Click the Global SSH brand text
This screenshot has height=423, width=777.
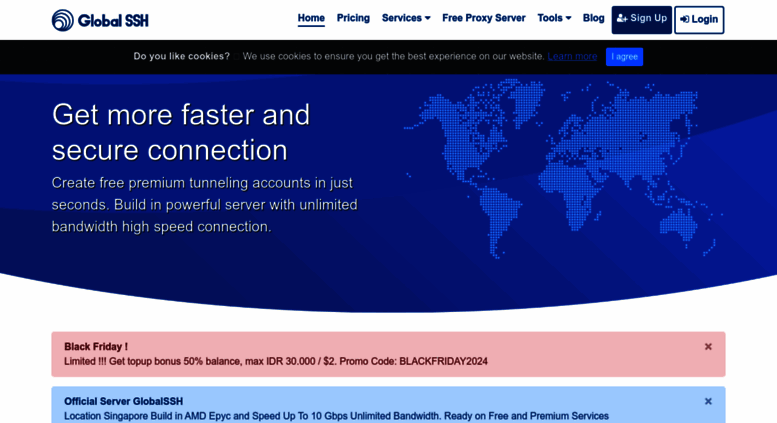[x=113, y=21]
